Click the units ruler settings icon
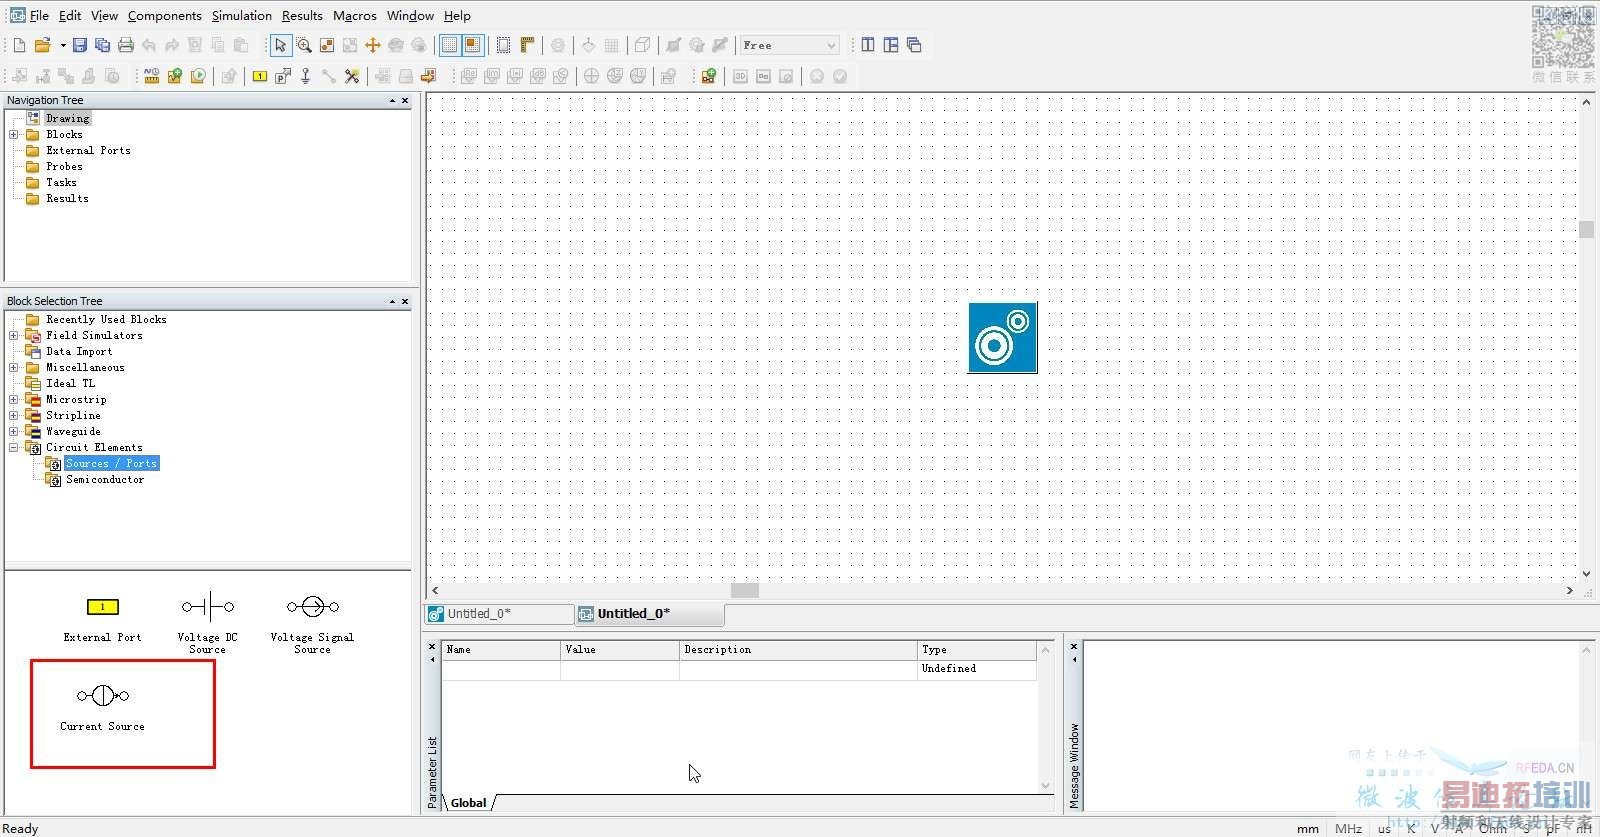Viewport: 1600px width, 837px height. (152, 76)
